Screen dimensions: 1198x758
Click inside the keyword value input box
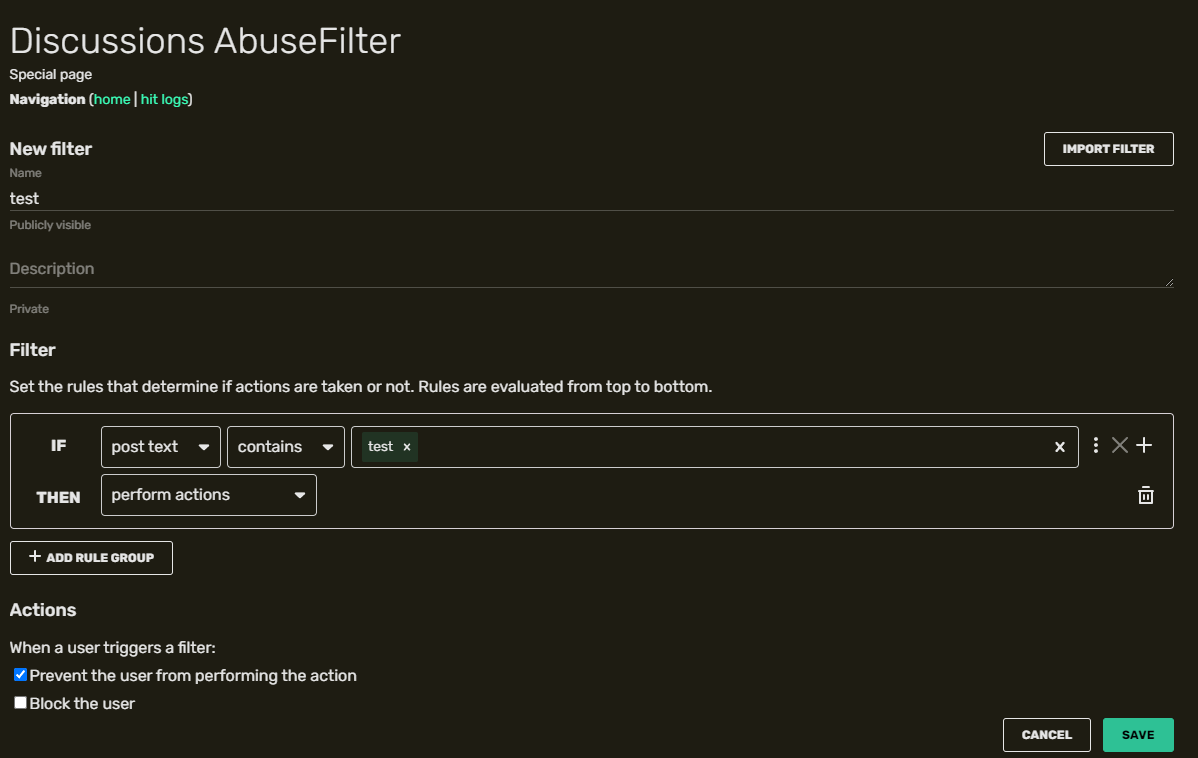(730, 447)
